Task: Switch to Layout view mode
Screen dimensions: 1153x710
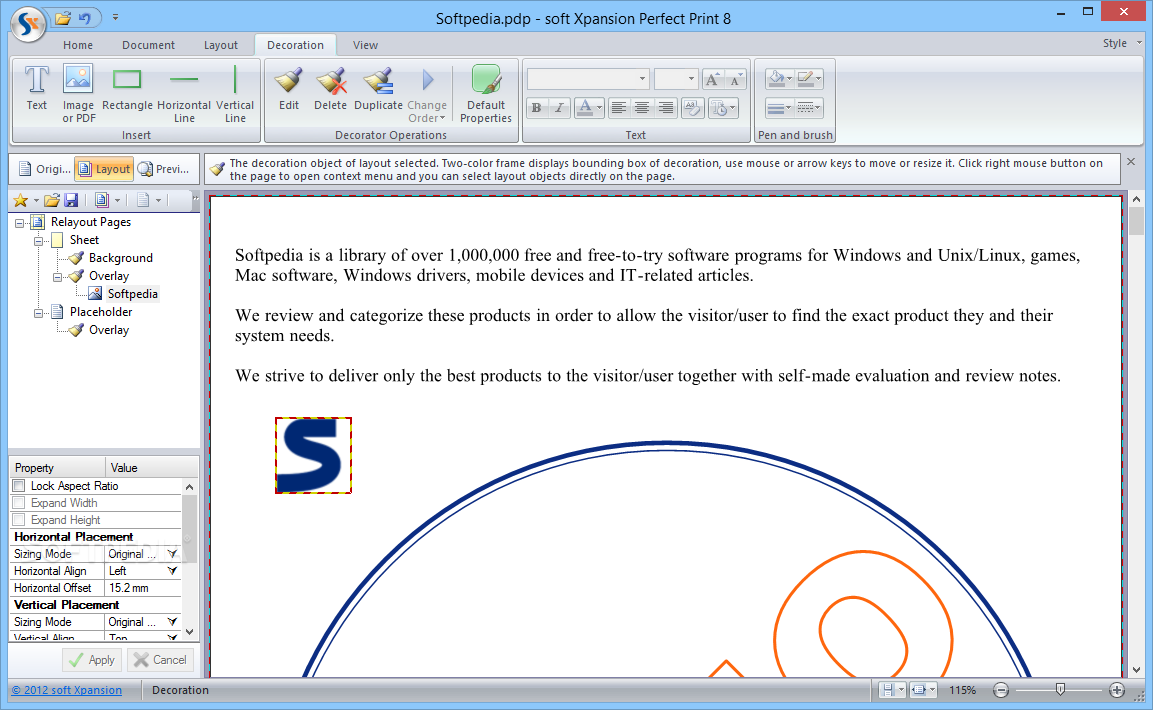Action: click(104, 169)
